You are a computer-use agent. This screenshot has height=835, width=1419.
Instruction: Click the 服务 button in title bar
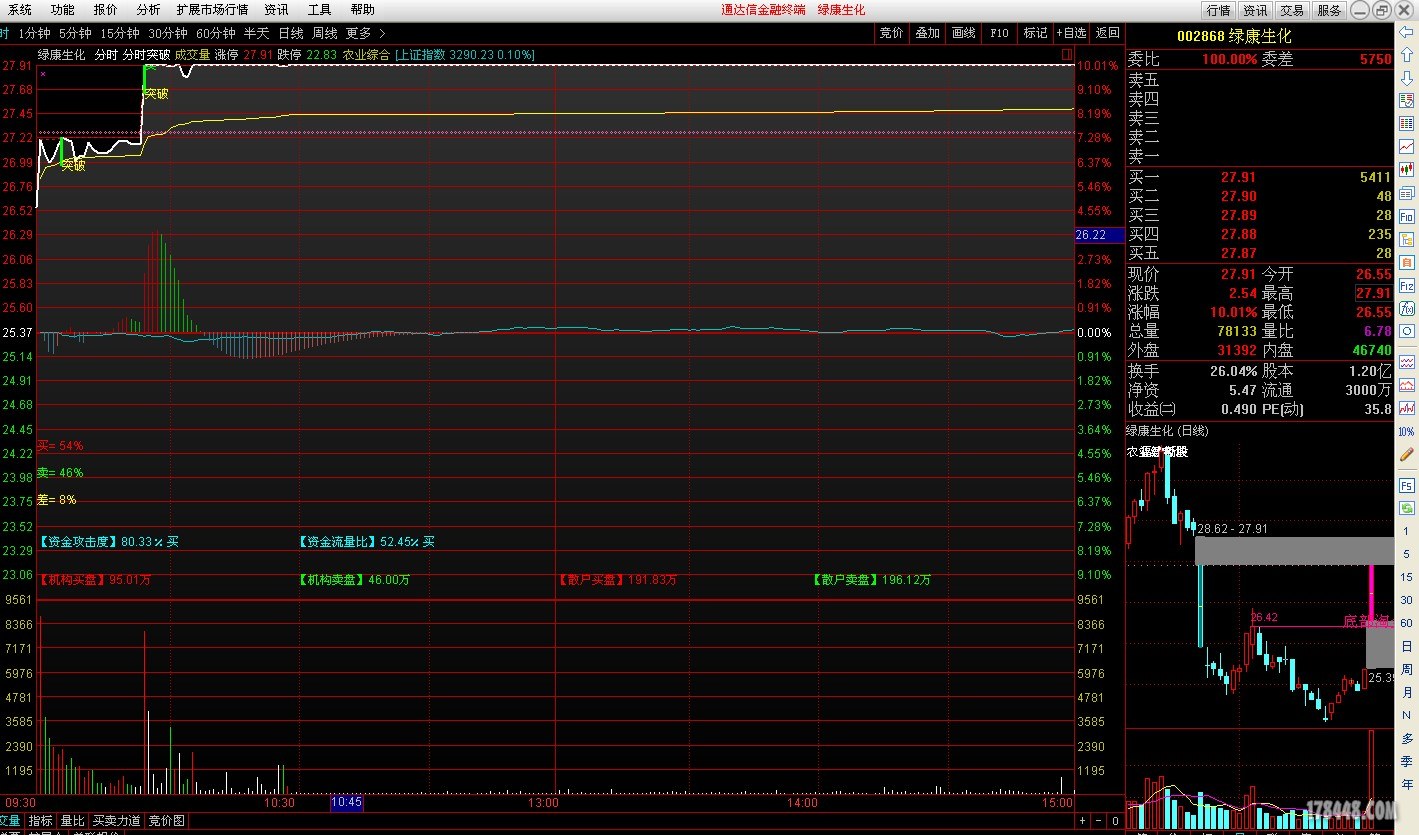coord(1329,10)
